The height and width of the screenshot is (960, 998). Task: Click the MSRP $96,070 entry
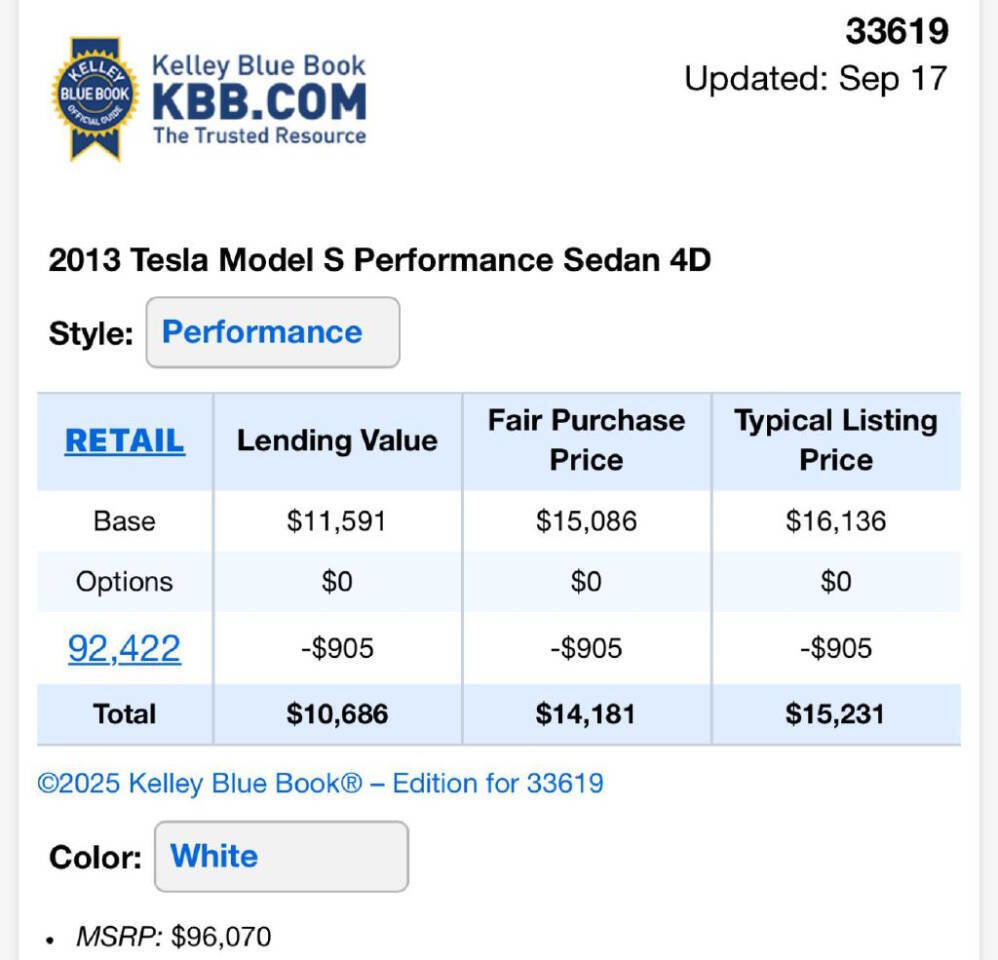point(173,937)
